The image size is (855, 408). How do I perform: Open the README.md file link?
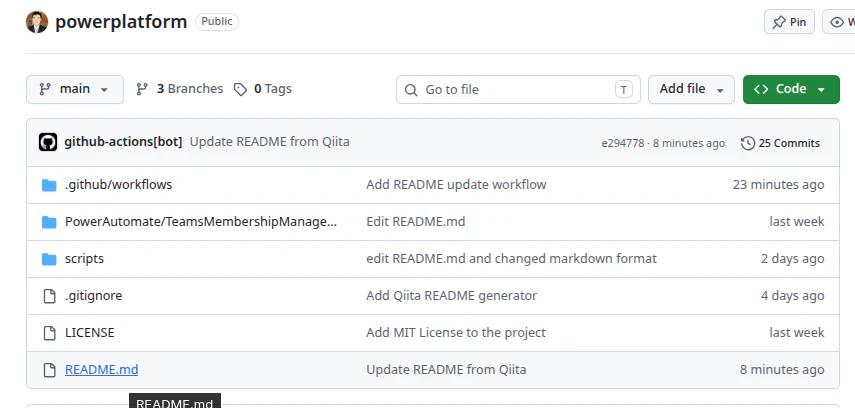(x=101, y=370)
